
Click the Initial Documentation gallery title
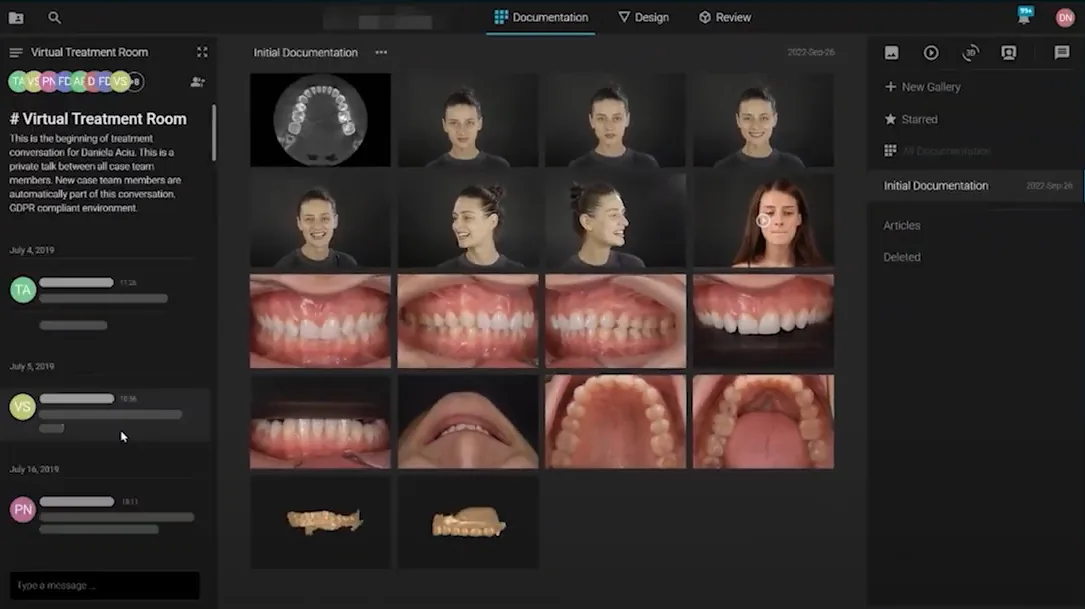click(x=305, y=53)
